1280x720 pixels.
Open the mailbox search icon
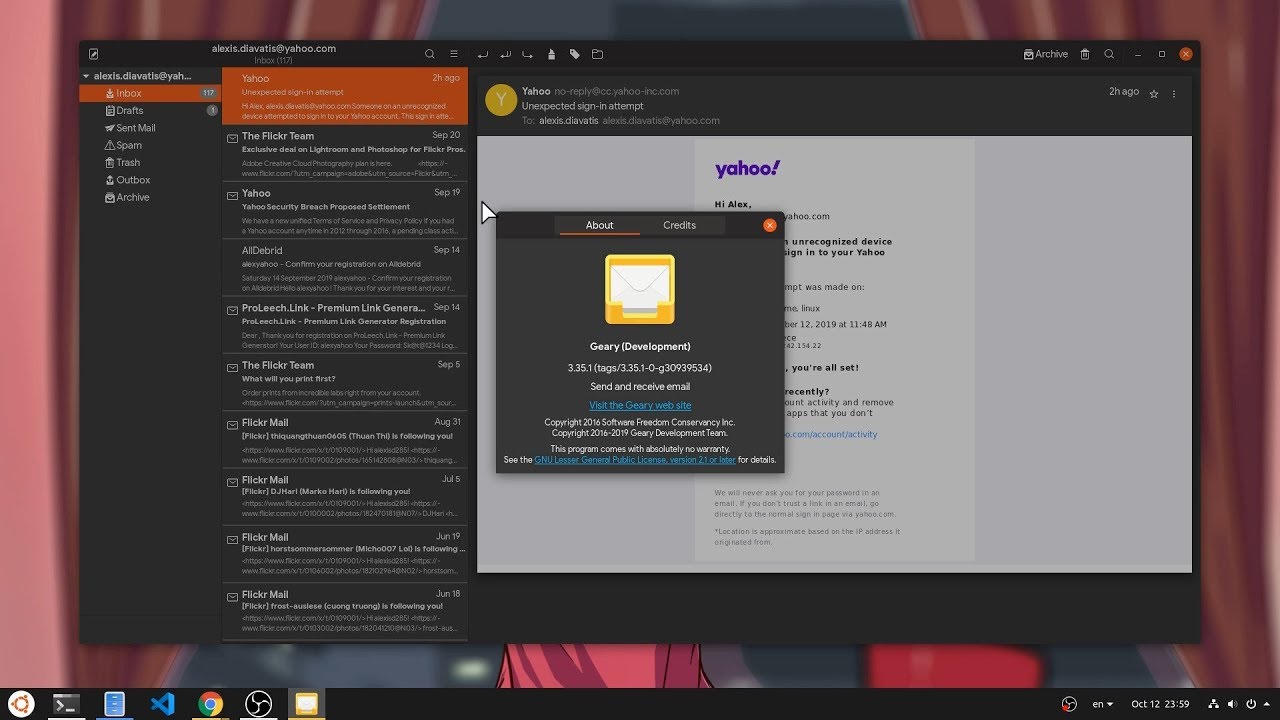430,54
